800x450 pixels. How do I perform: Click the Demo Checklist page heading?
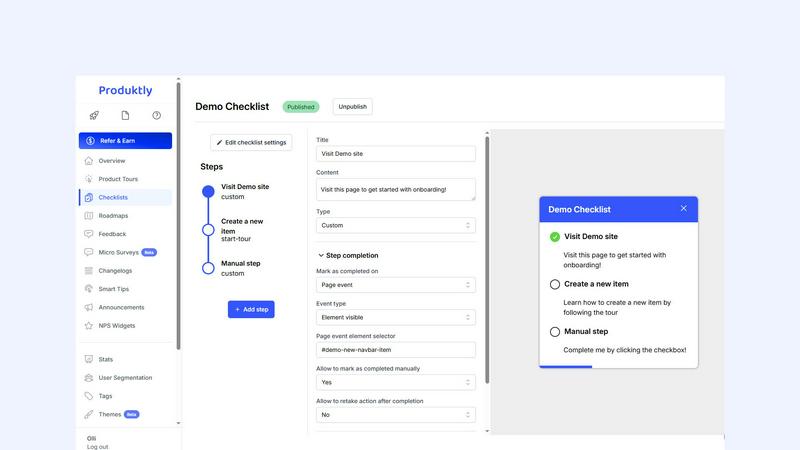[232, 107]
